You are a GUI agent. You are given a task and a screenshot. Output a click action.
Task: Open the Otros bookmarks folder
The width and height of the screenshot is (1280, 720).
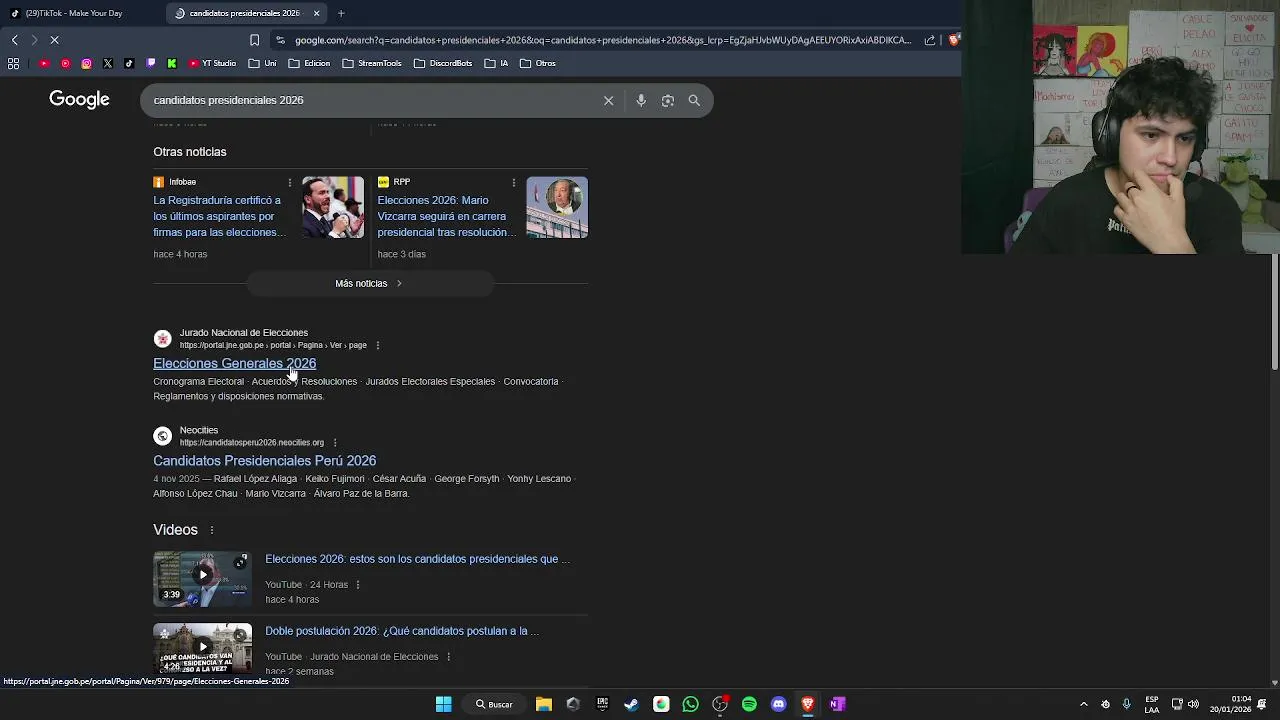(537, 63)
